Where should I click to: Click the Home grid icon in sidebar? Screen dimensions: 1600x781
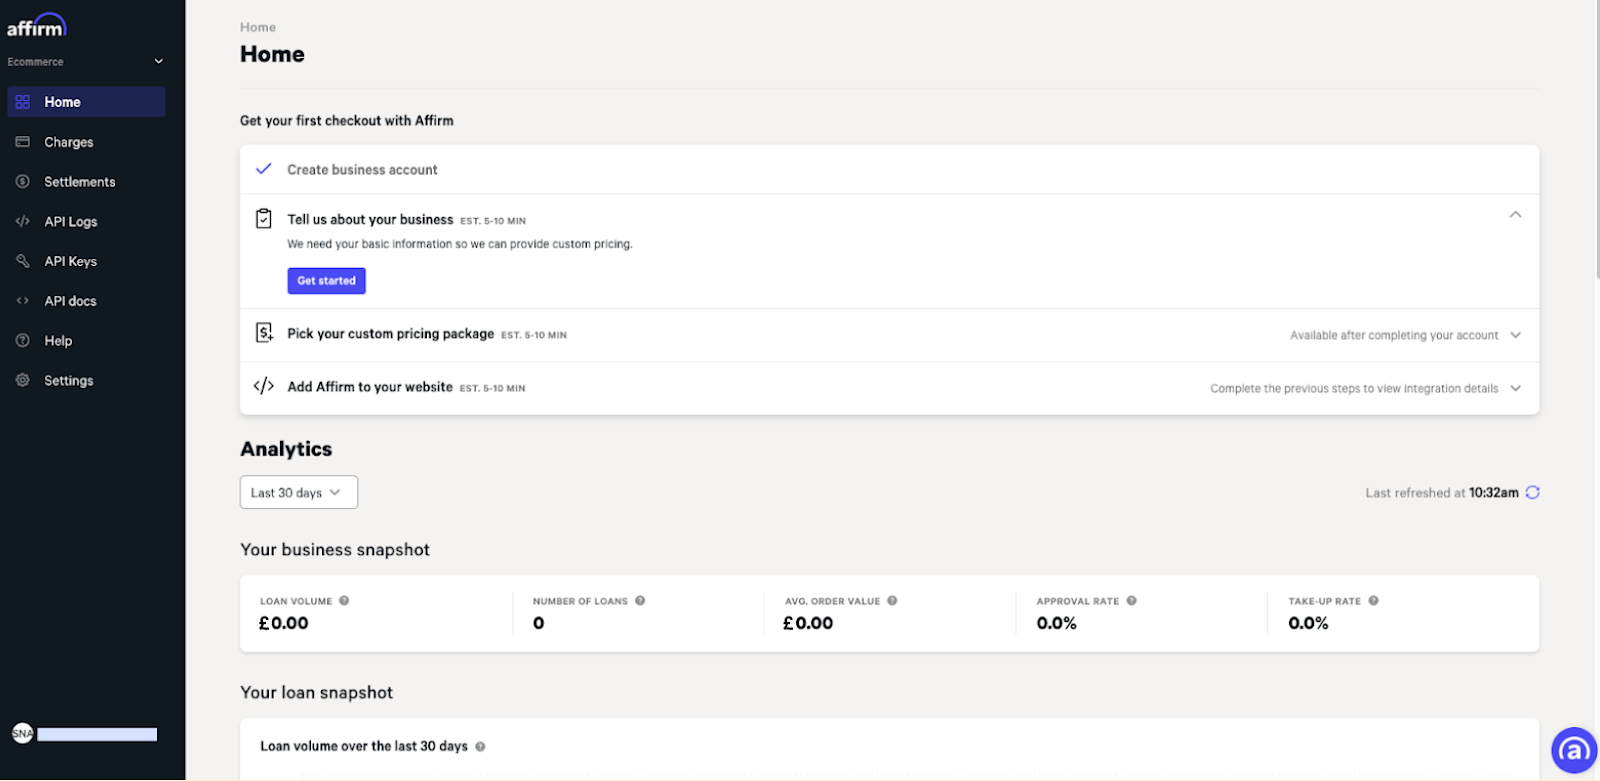22,102
